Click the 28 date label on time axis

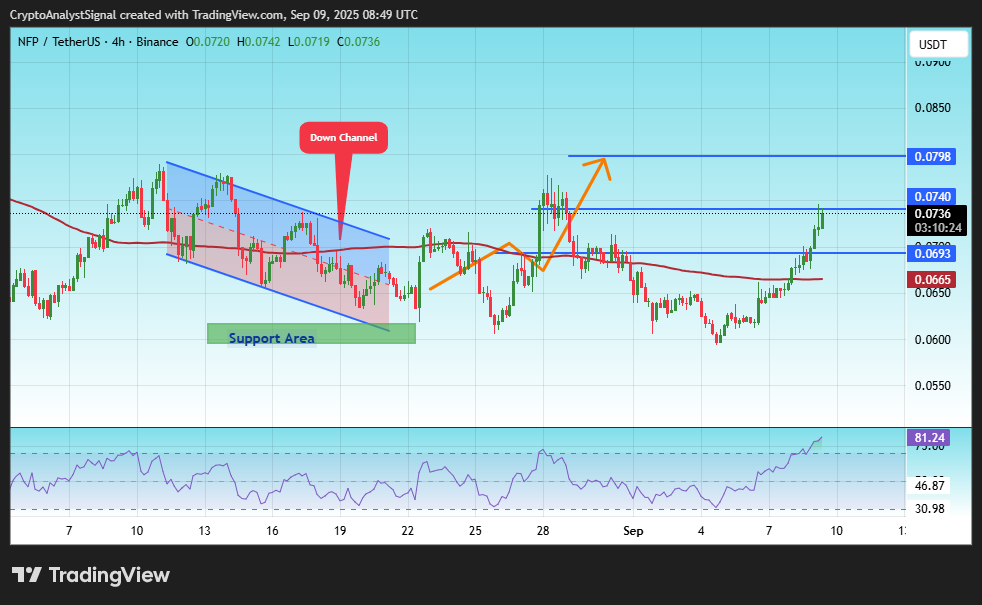coord(542,531)
